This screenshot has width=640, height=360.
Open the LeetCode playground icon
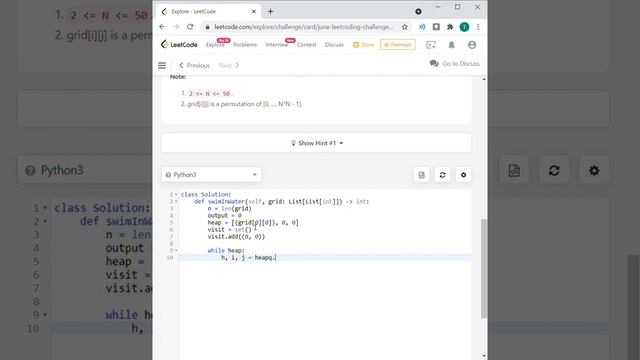tap(431, 45)
